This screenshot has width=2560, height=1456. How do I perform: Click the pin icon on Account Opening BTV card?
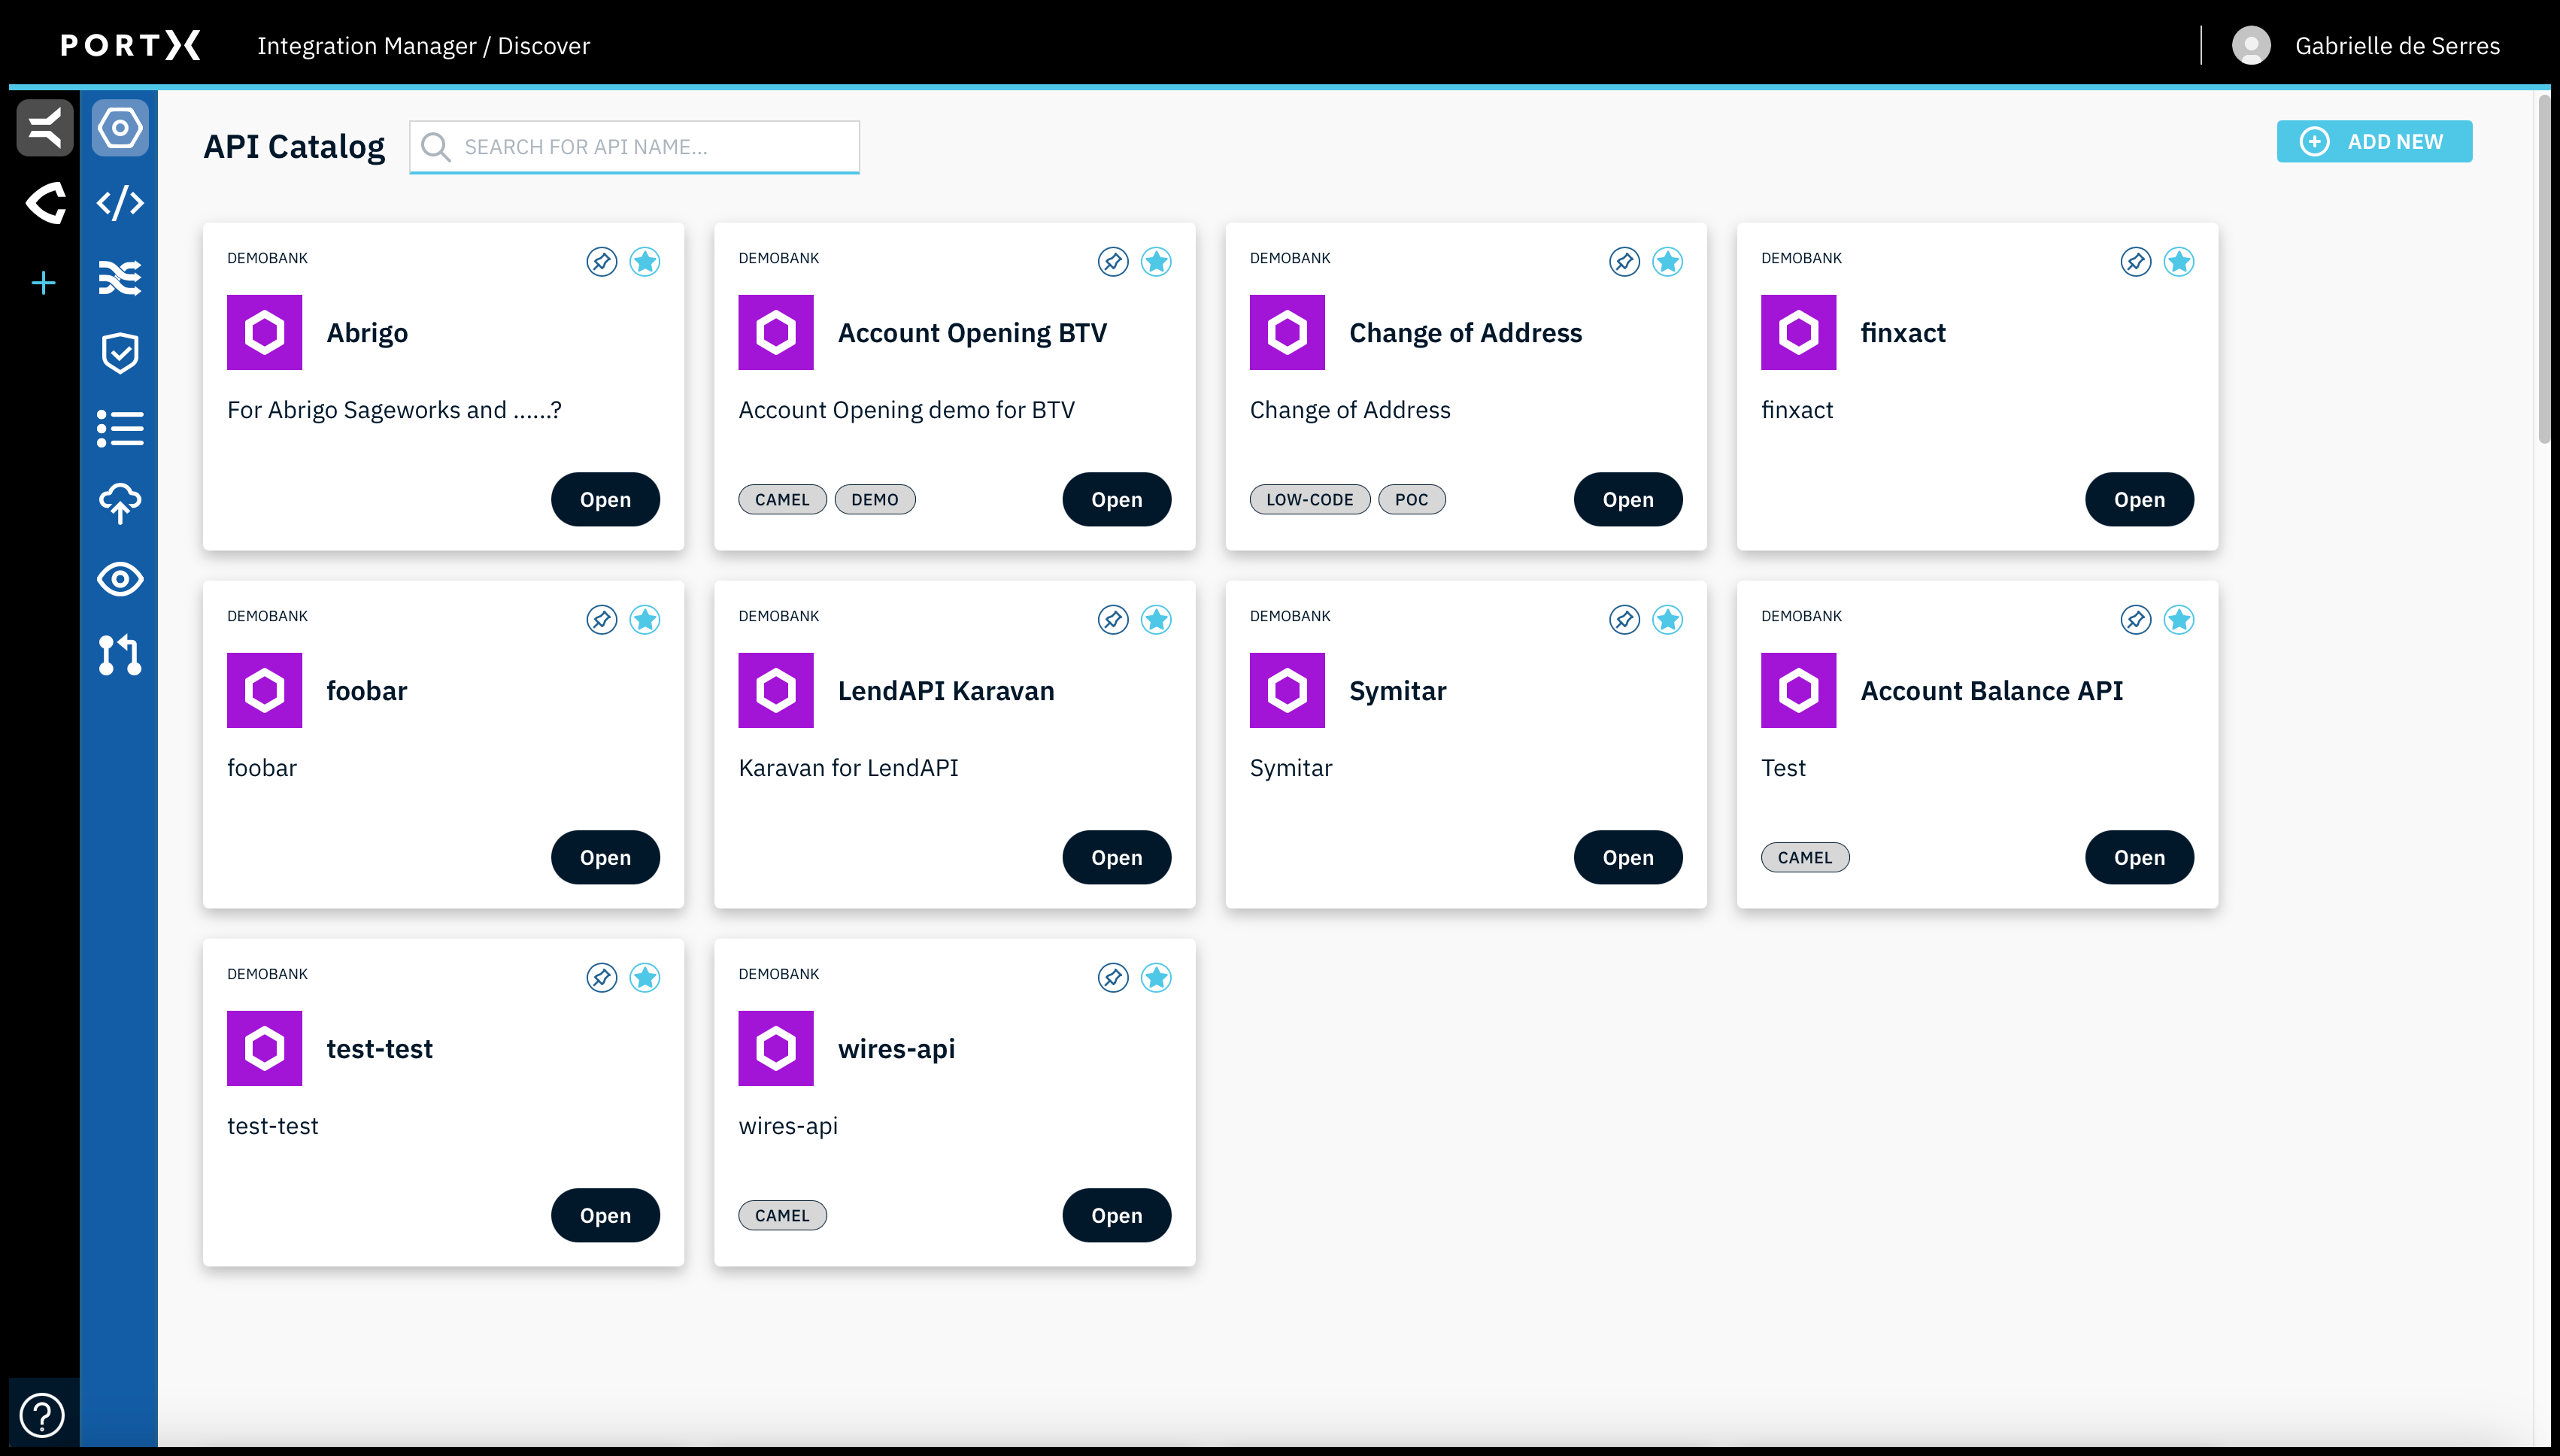pyautogui.click(x=1113, y=262)
